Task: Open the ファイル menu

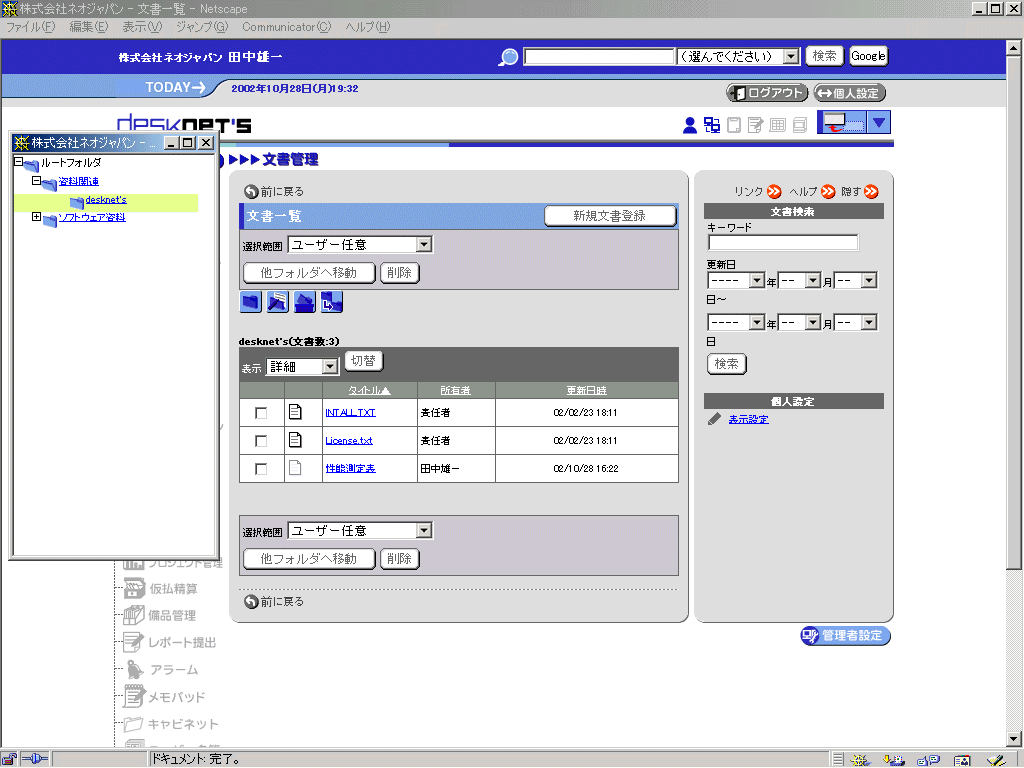Action: 31,26
